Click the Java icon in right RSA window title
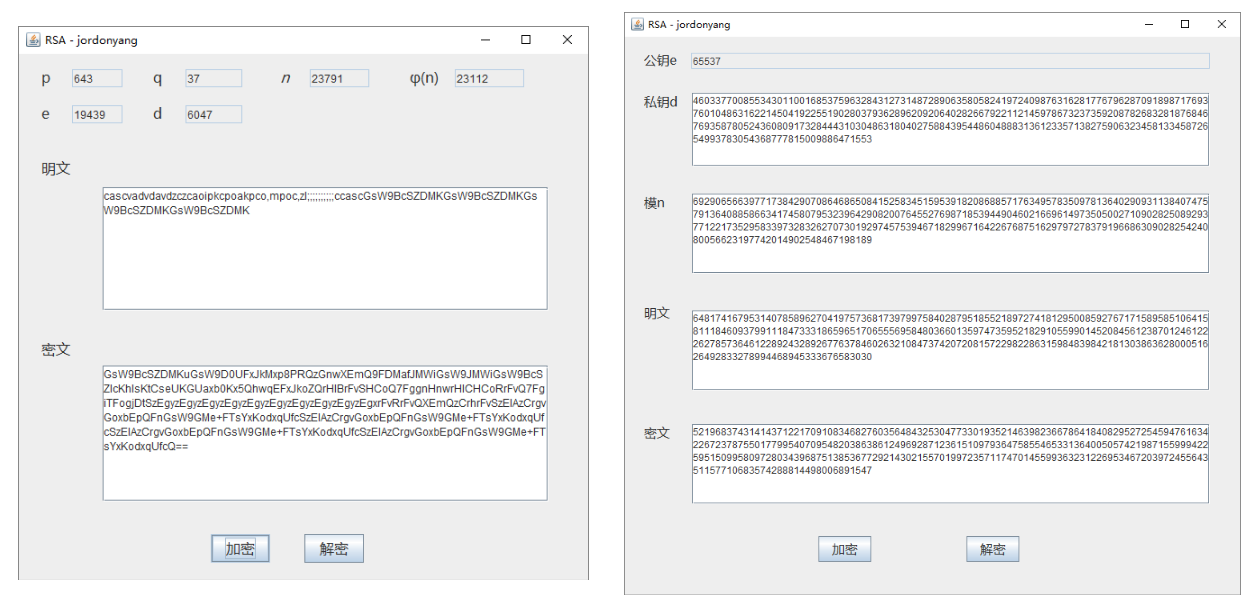The height and width of the screenshot is (607, 1253). (637, 24)
